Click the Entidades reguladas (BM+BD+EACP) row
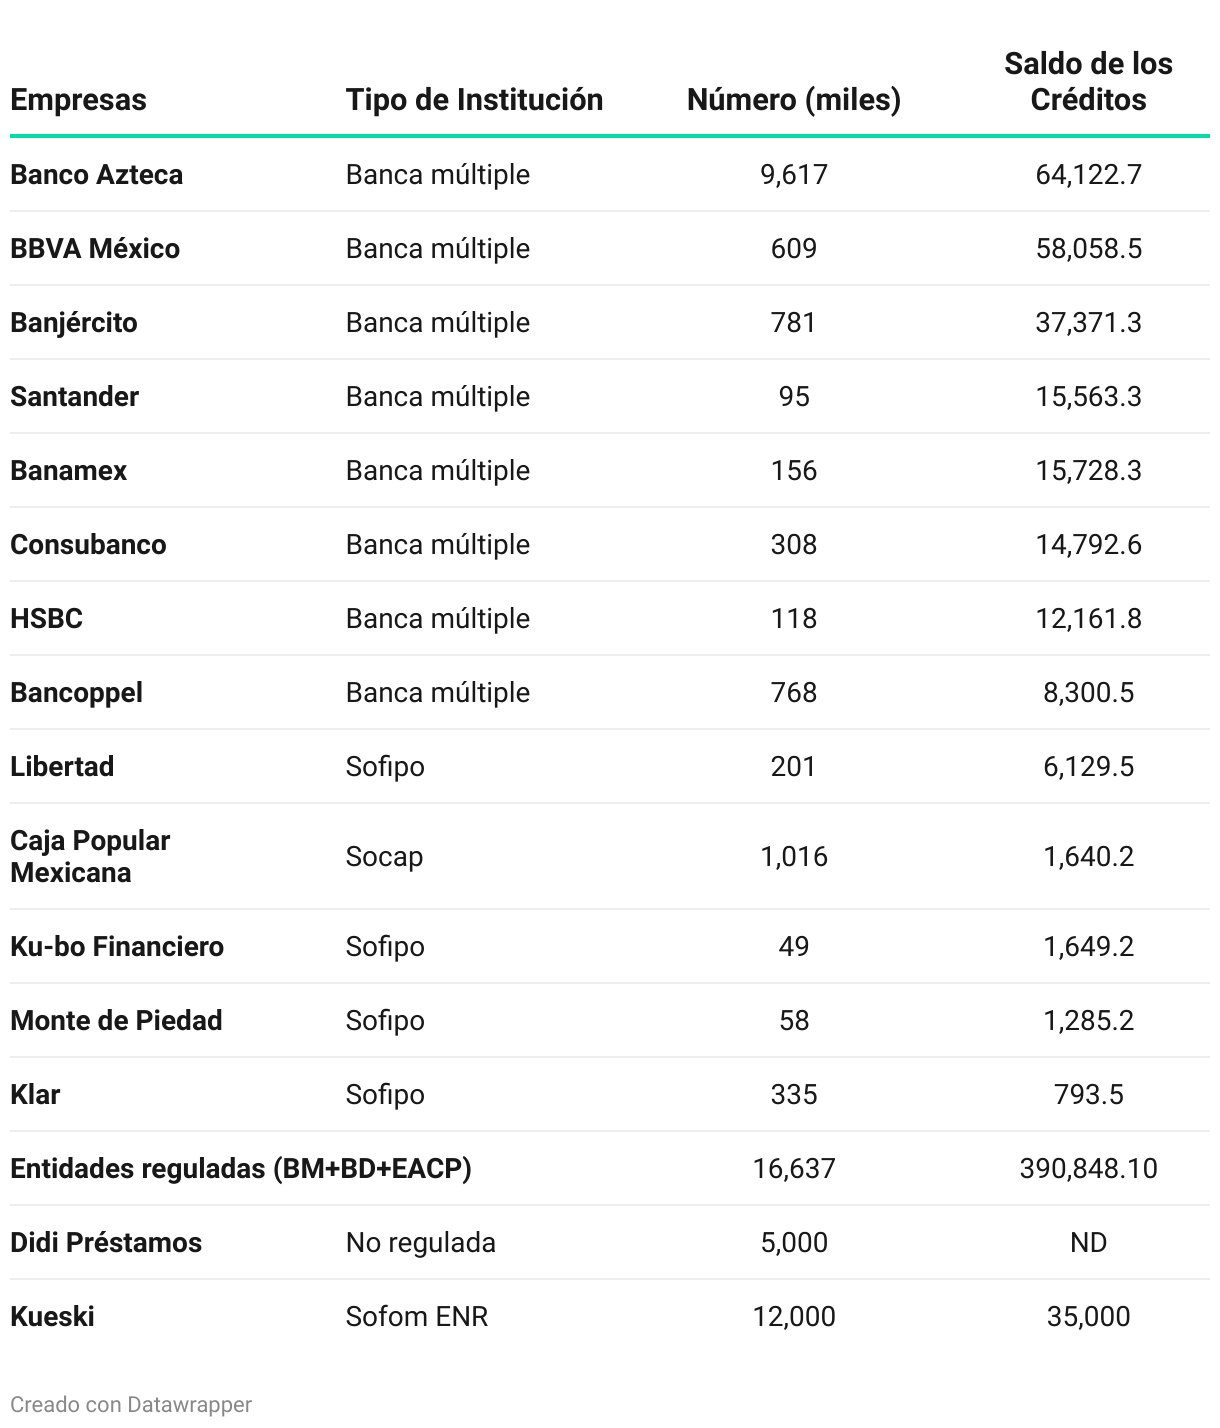1220x1428 pixels. (240, 1169)
